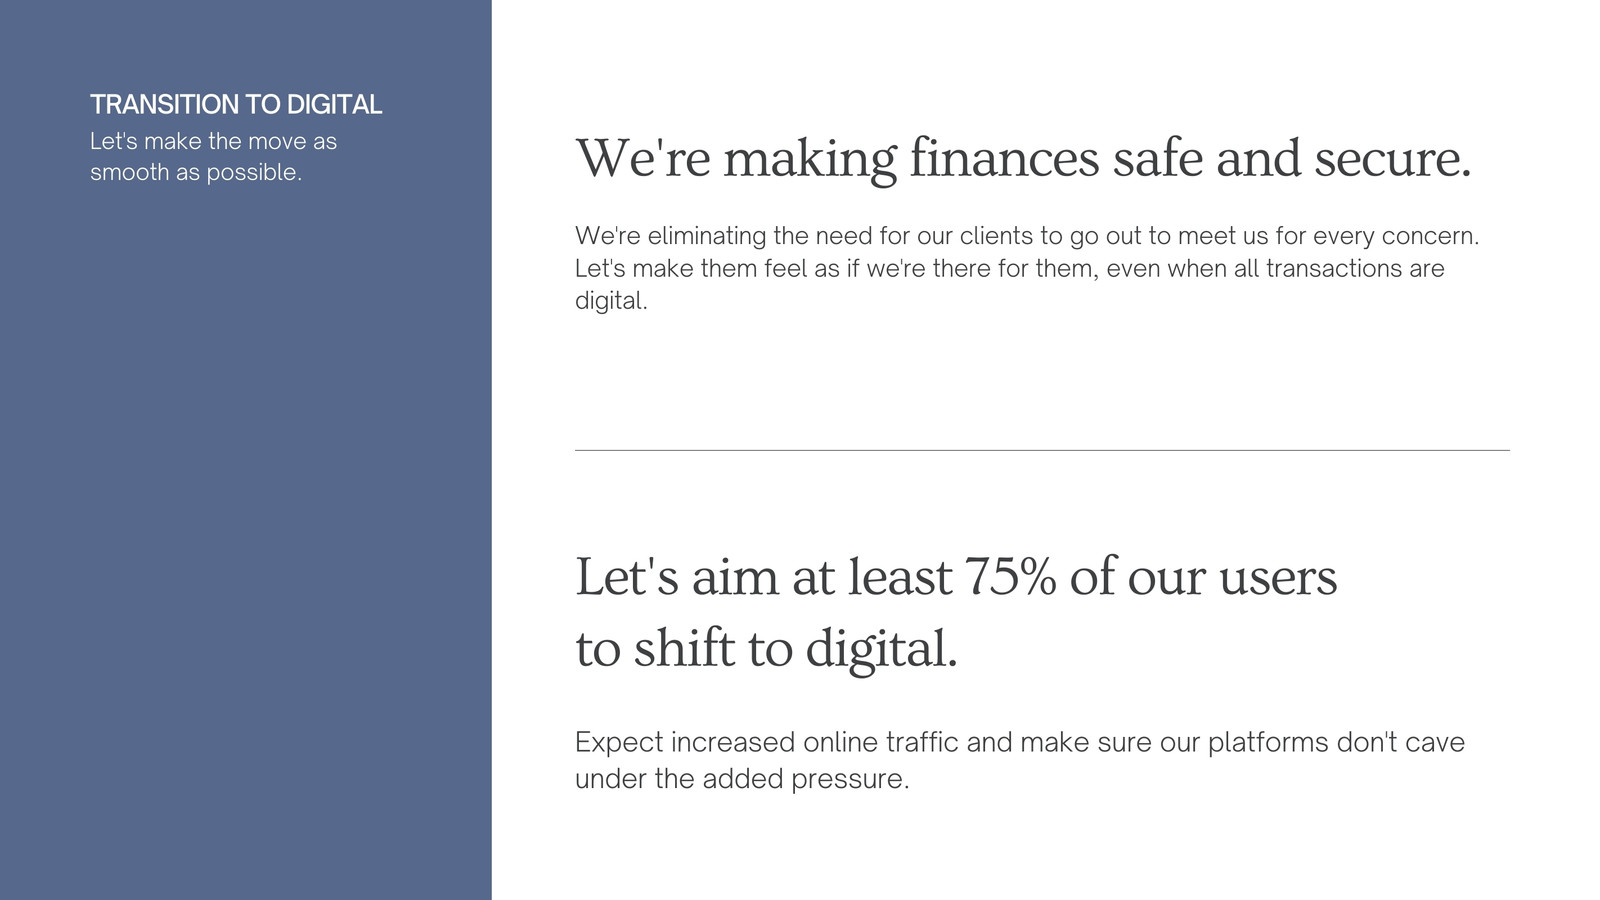Click the paragraph starting 'We're eliminating the need'
This screenshot has width=1600, height=900.
click(x=1027, y=268)
